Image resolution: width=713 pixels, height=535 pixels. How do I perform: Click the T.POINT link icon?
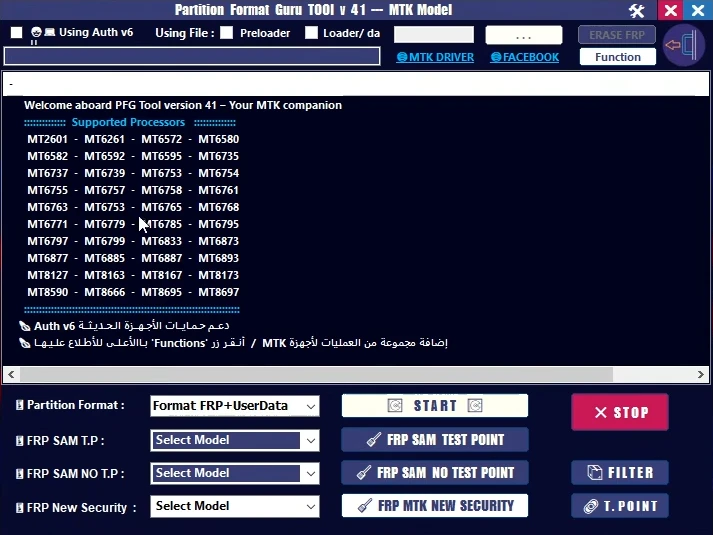(591, 506)
